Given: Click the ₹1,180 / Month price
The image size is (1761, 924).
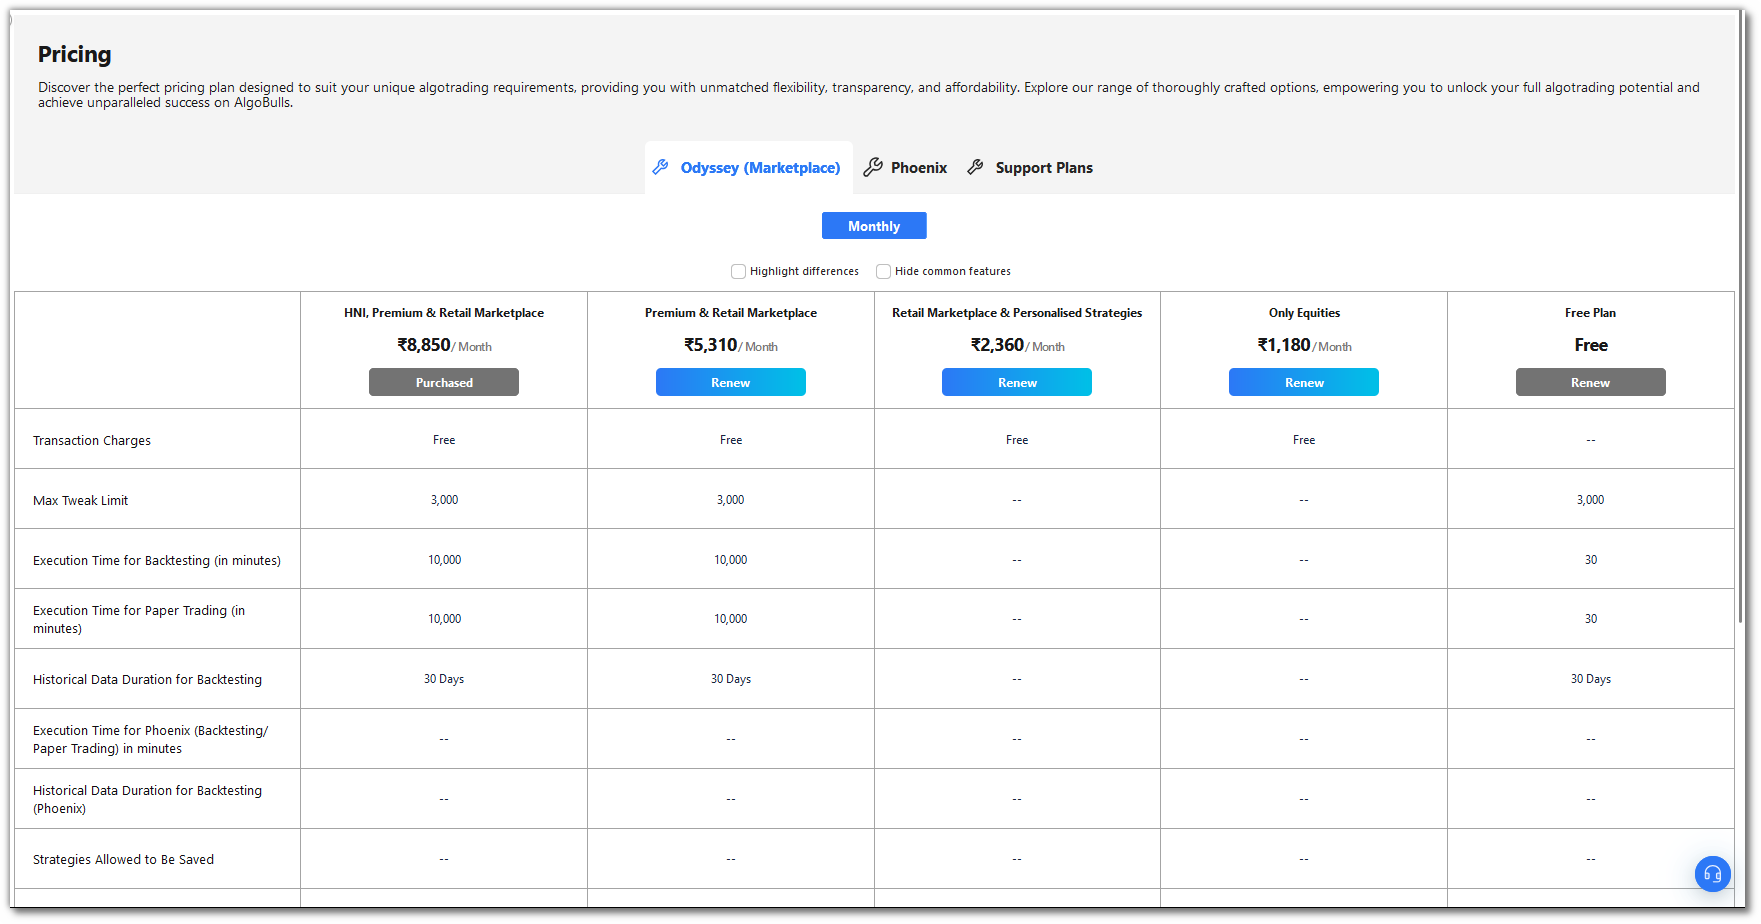Looking at the screenshot, I should 1304,345.
